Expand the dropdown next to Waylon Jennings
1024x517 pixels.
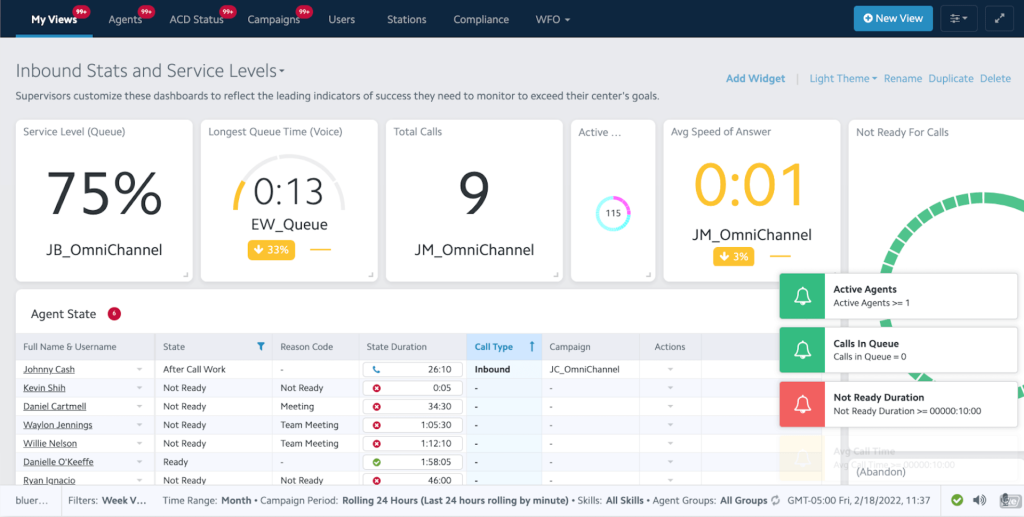click(139, 425)
